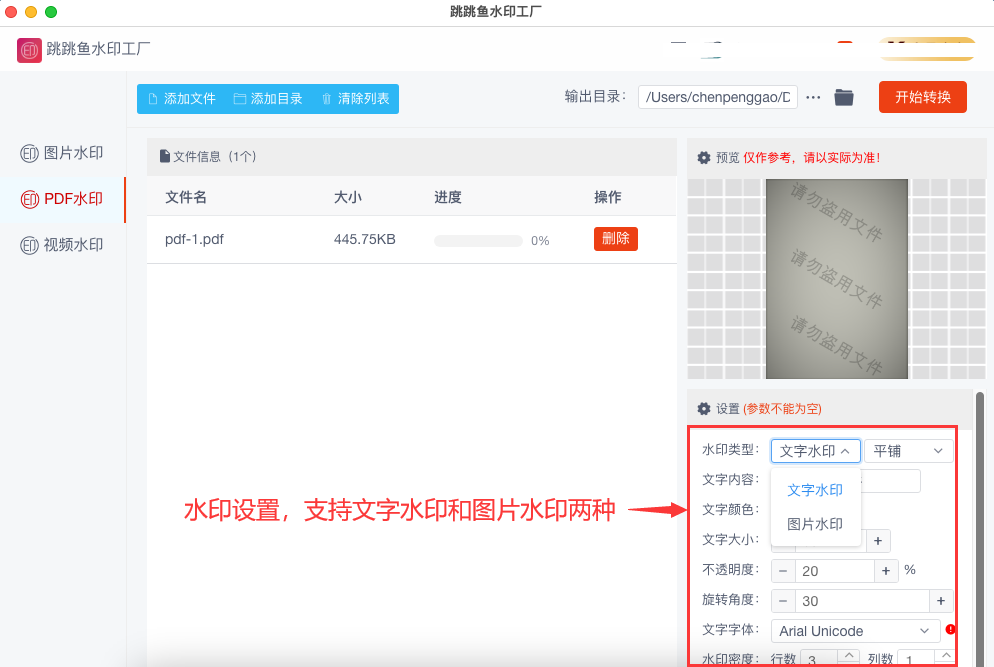The height and width of the screenshot is (667, 994).
Task: Increase rotation angle with the plus button
Action: 940,601
